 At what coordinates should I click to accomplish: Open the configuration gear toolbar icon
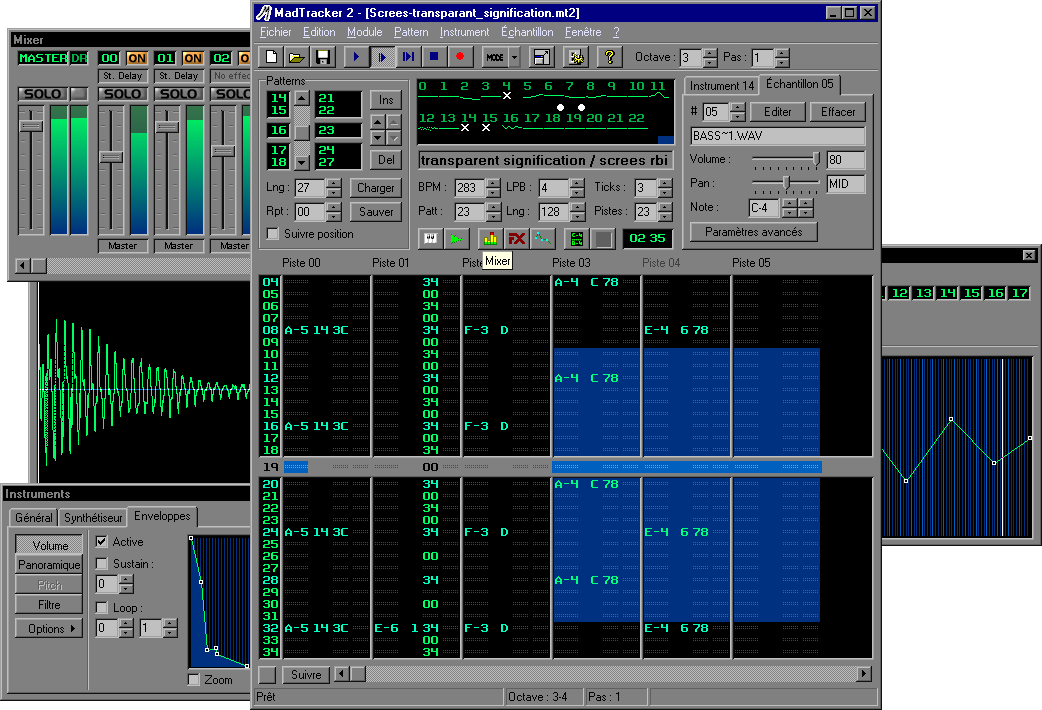(x=576, y=57)
